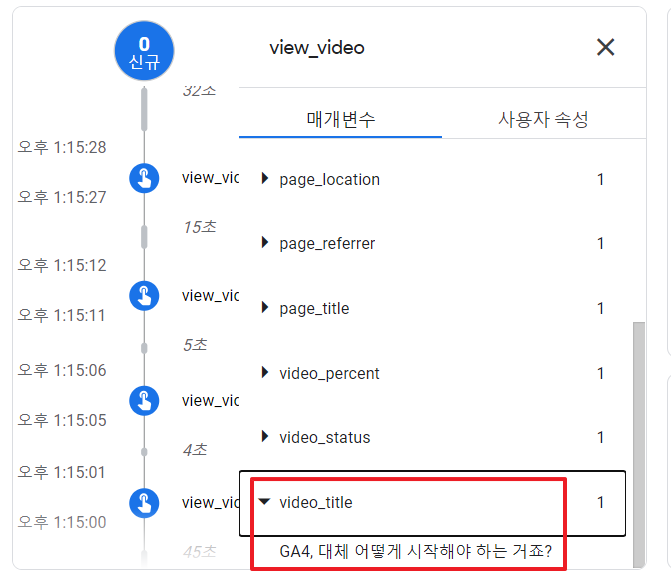Click timeline gap marker beside 15초
Image resolution: width=671 pixels, height=582 pixels.
coord(144,237)
